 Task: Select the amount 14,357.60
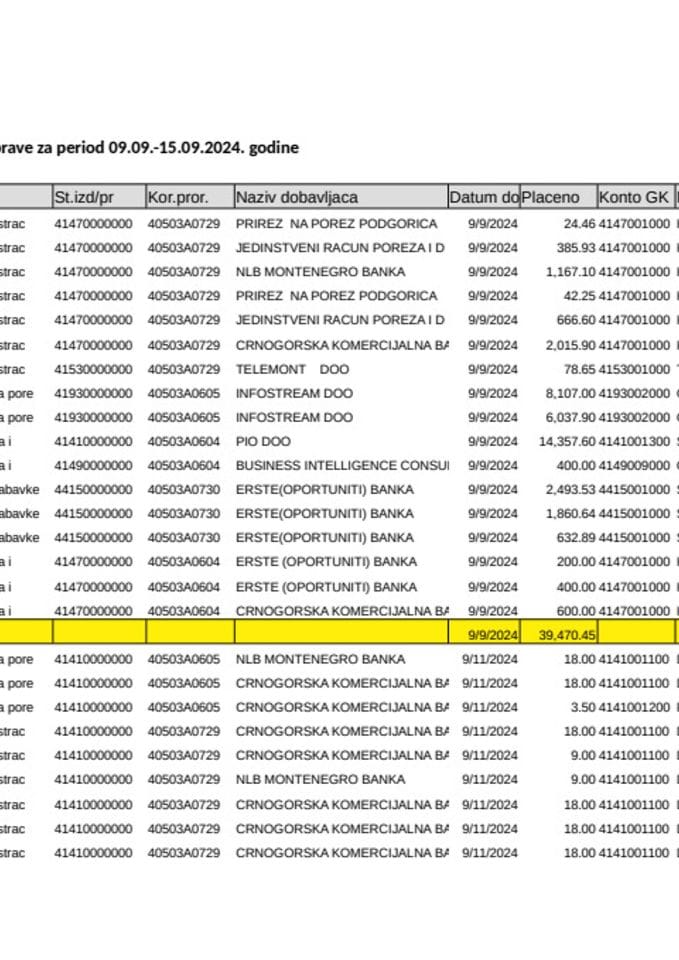click(567, 441)
